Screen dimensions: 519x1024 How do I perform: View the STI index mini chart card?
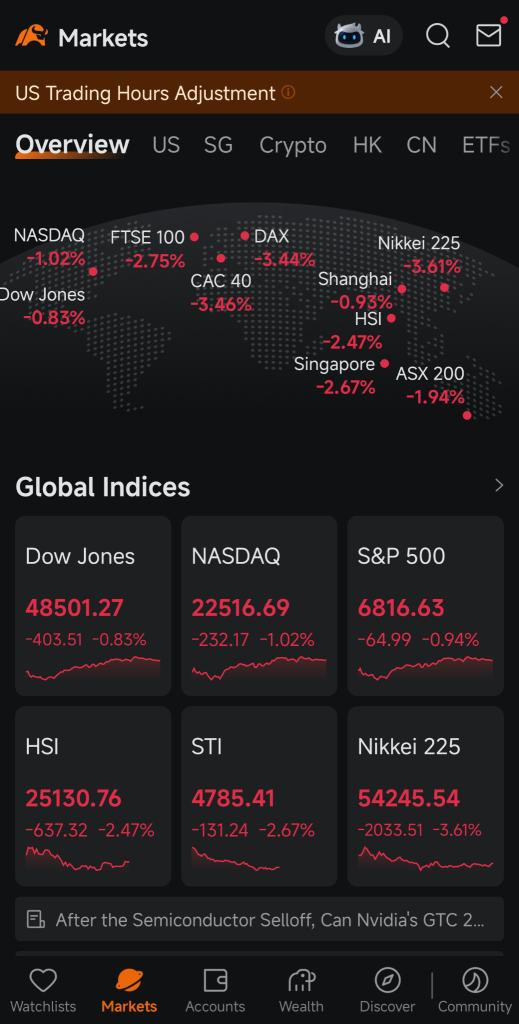pos(259,796)
